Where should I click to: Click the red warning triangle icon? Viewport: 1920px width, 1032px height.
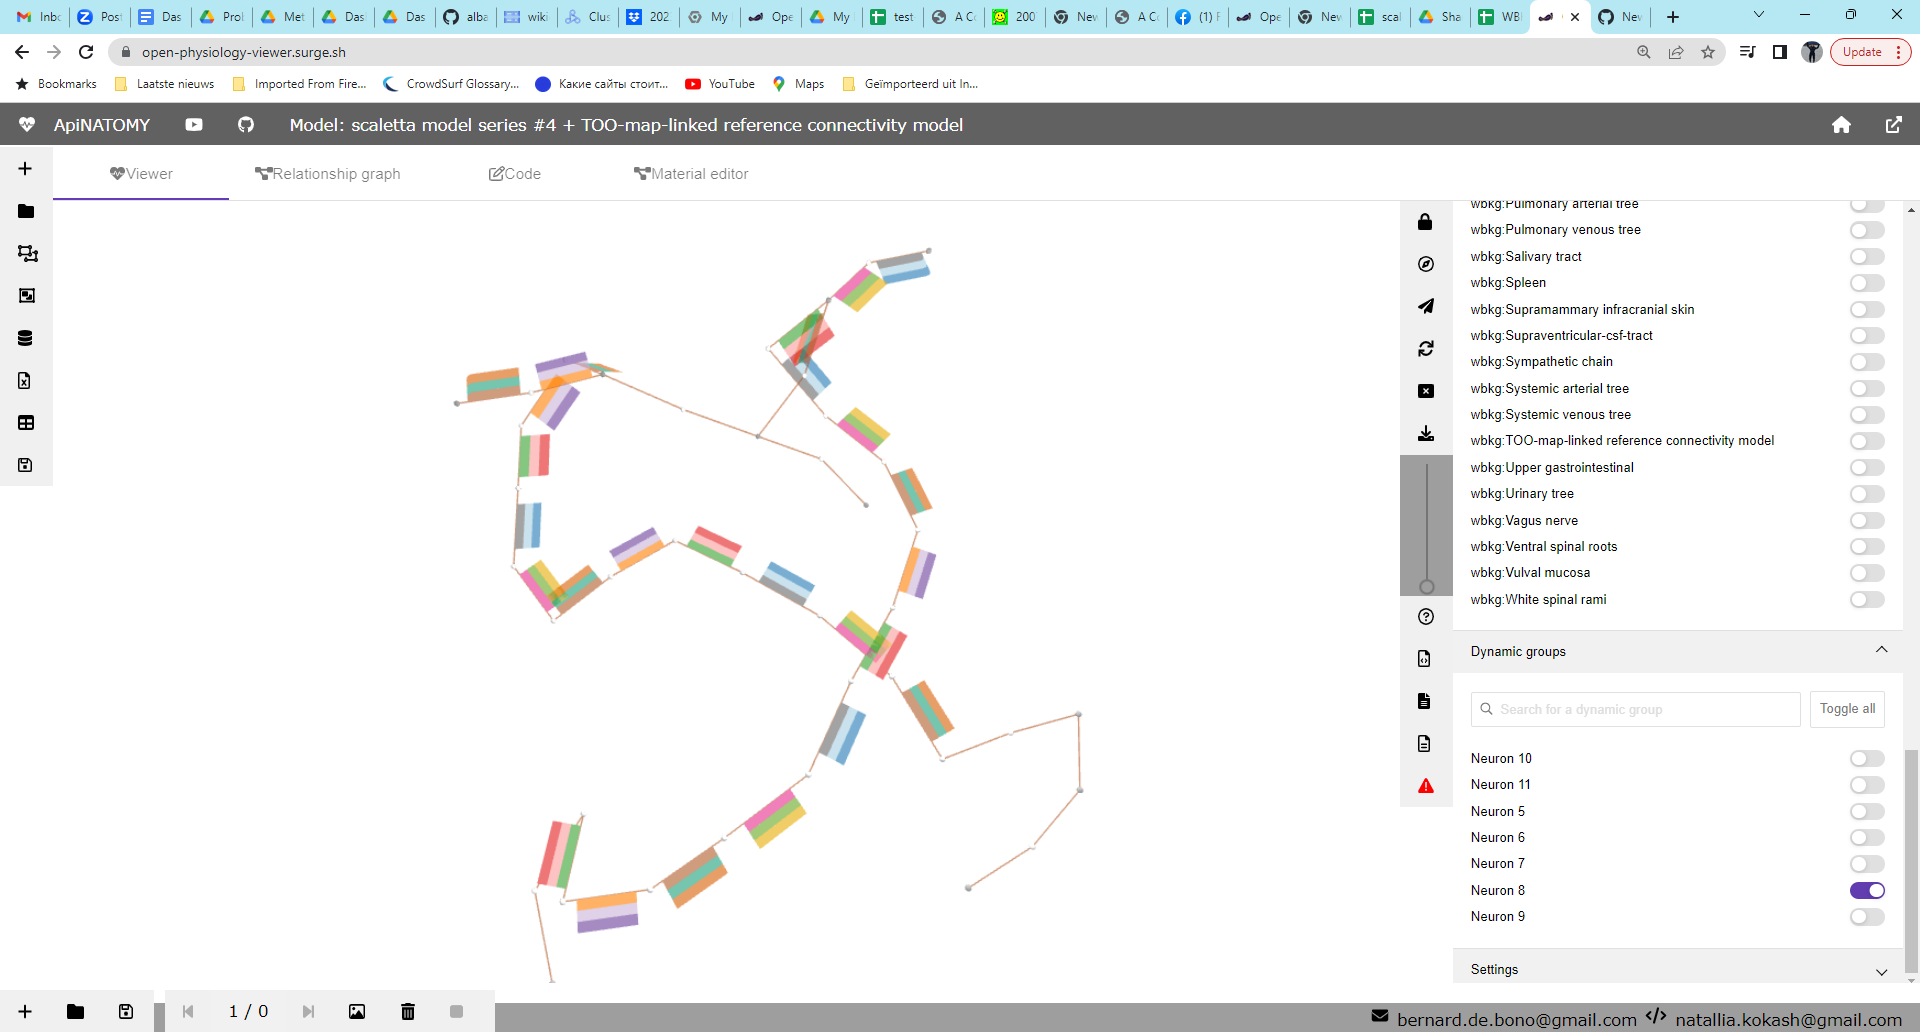pyautogui.click(x=1426, y=786)
